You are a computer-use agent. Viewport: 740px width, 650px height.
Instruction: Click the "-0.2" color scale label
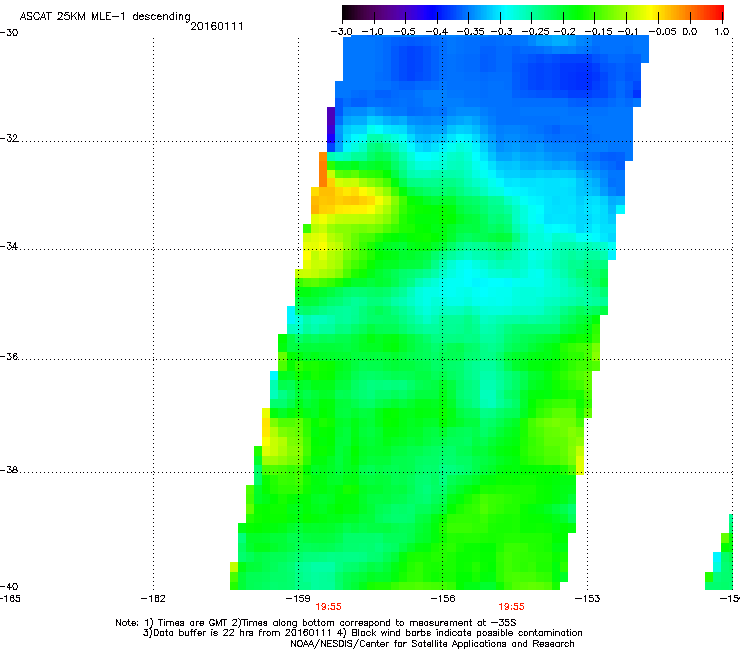(564, 32)
